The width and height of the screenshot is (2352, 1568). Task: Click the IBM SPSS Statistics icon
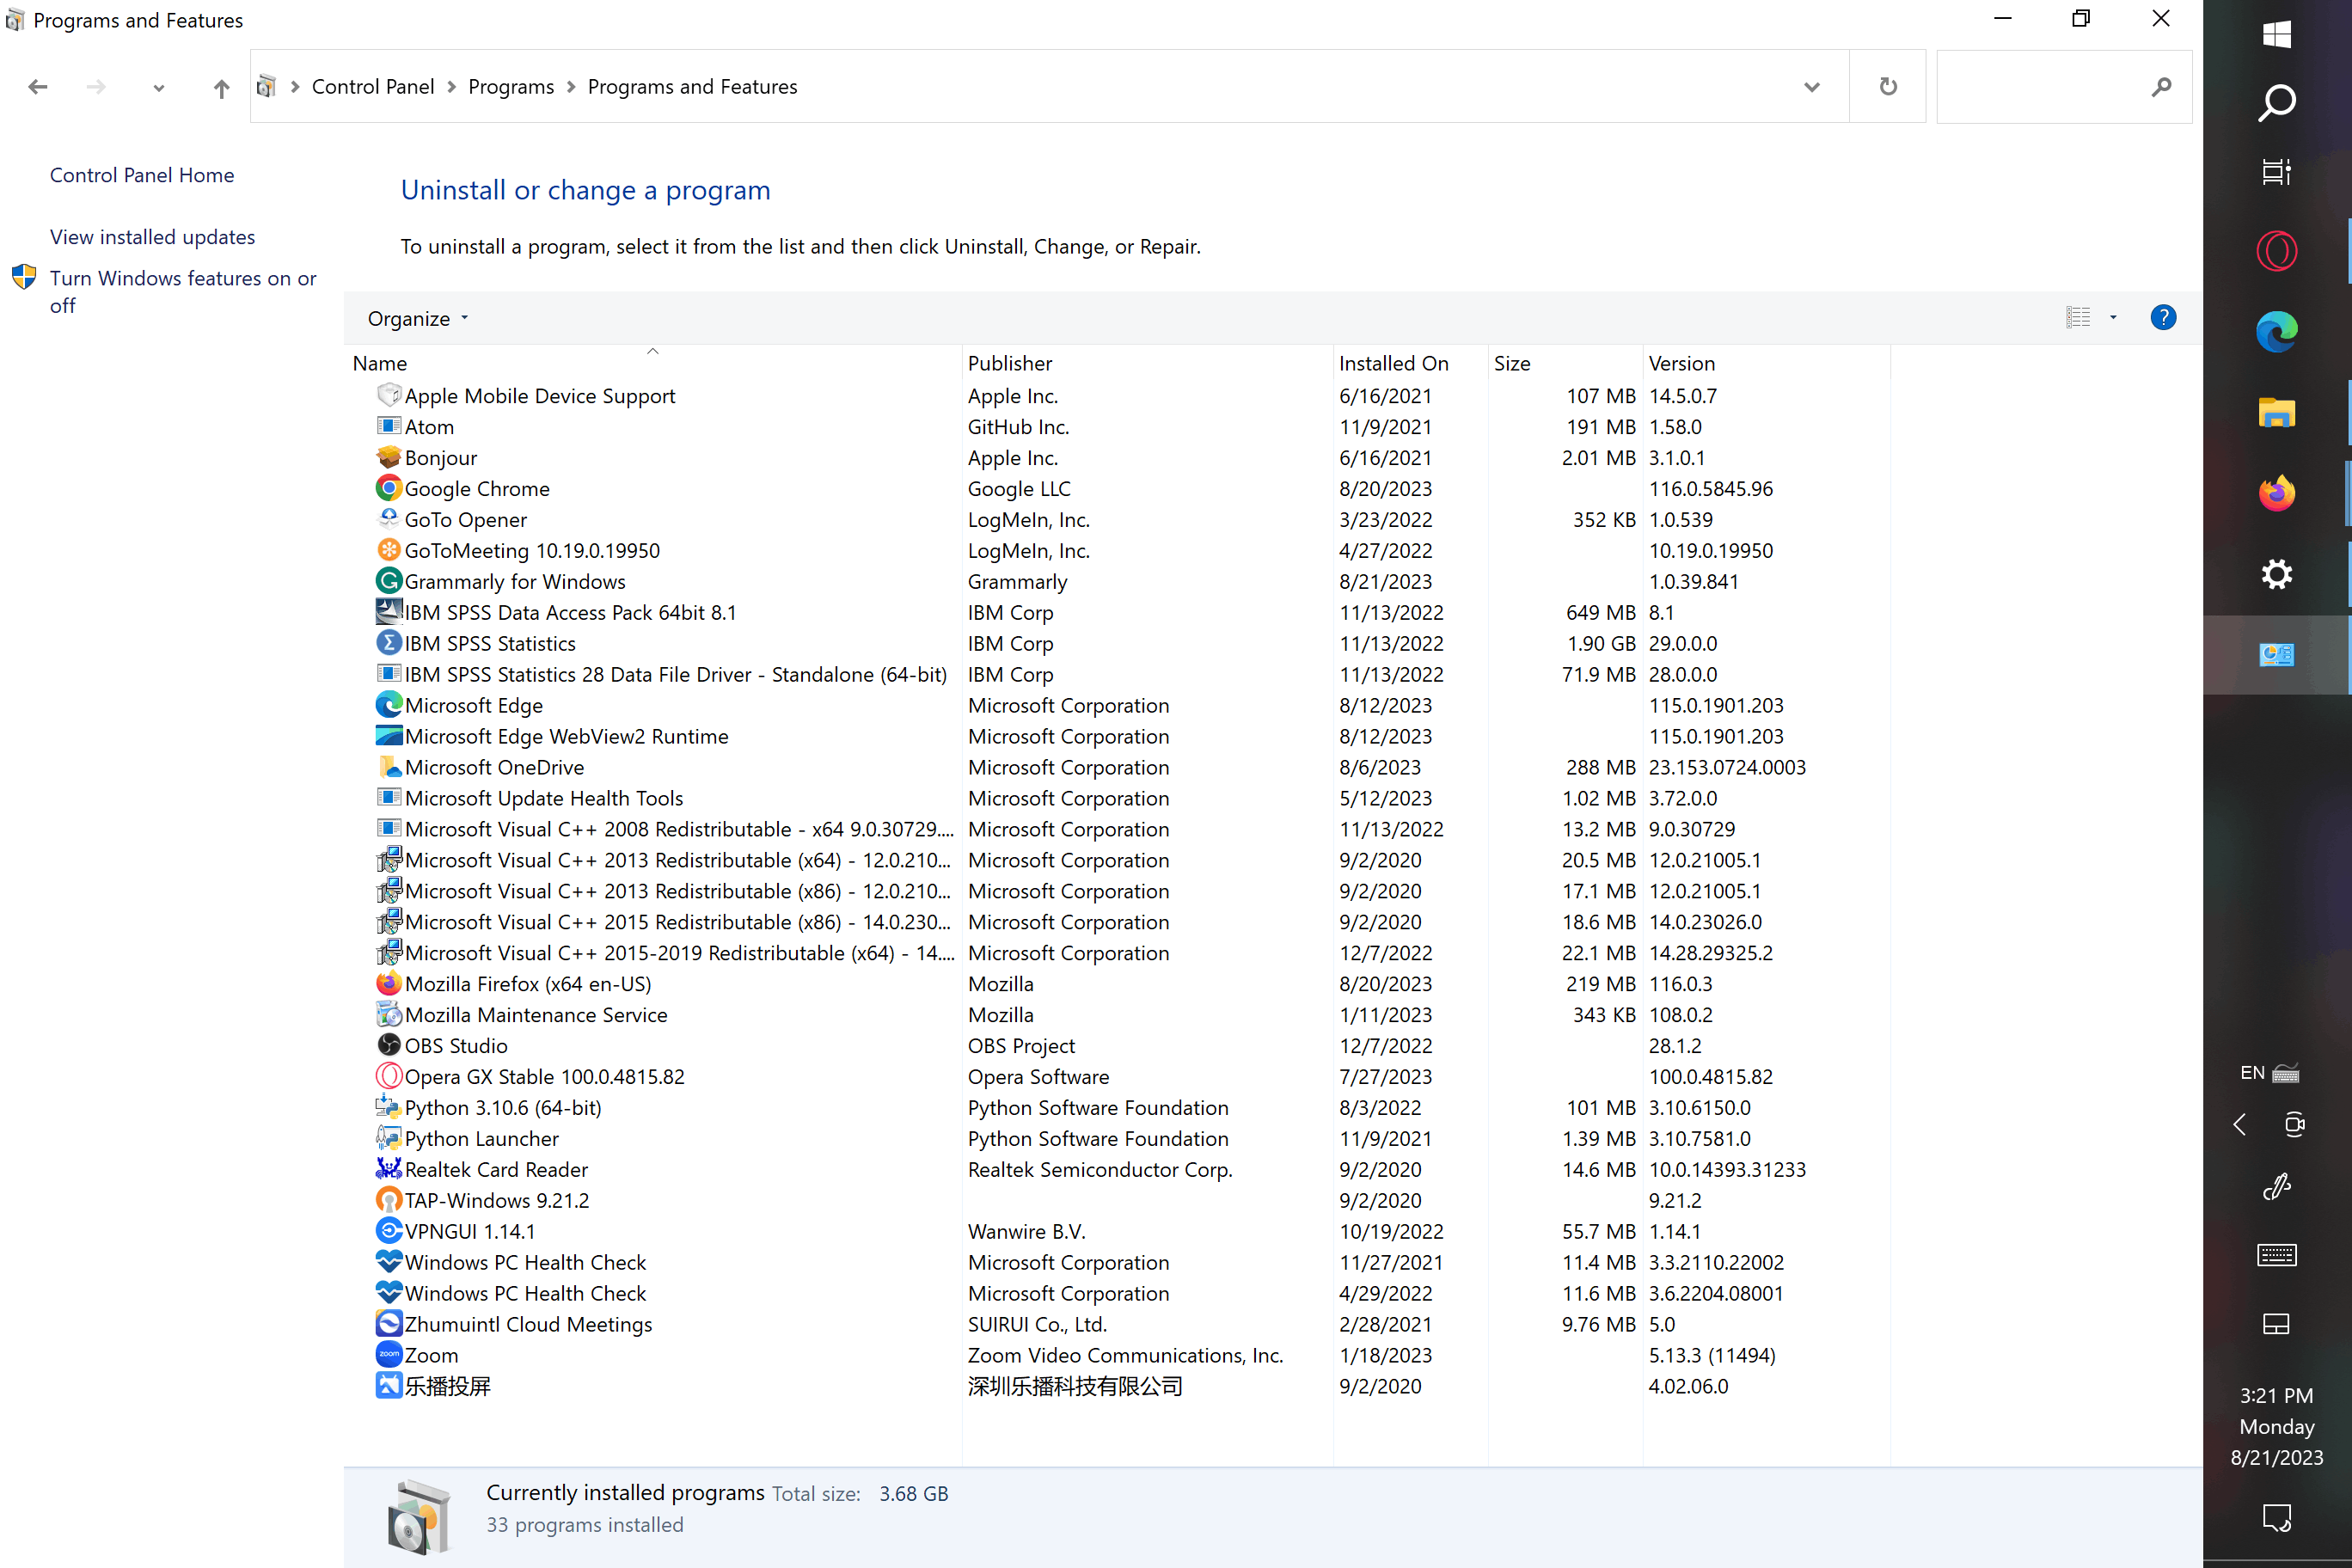(x=388, y=643)
